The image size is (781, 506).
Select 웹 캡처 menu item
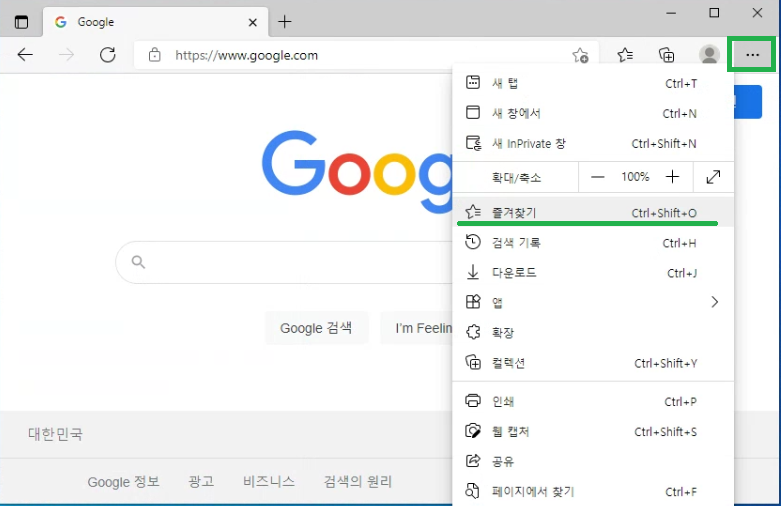tap(593, 431)
